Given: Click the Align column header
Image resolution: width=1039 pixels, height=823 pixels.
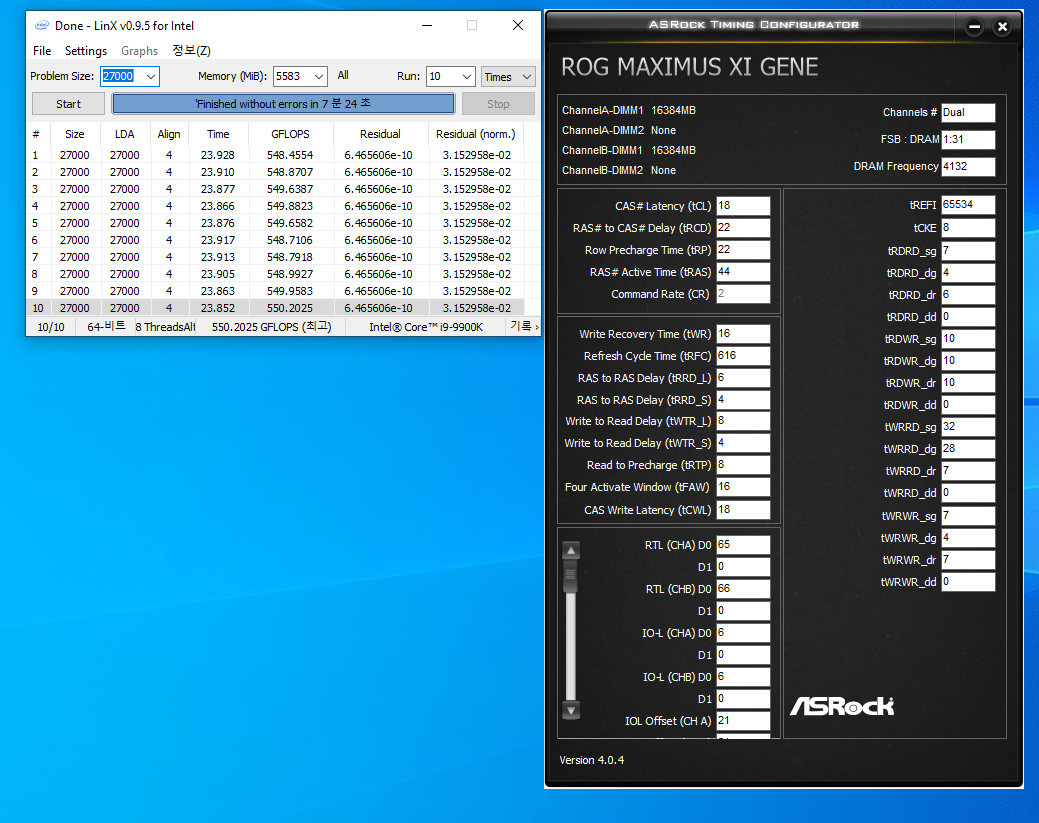Looking at the screenshot, I should pos(169,134).
